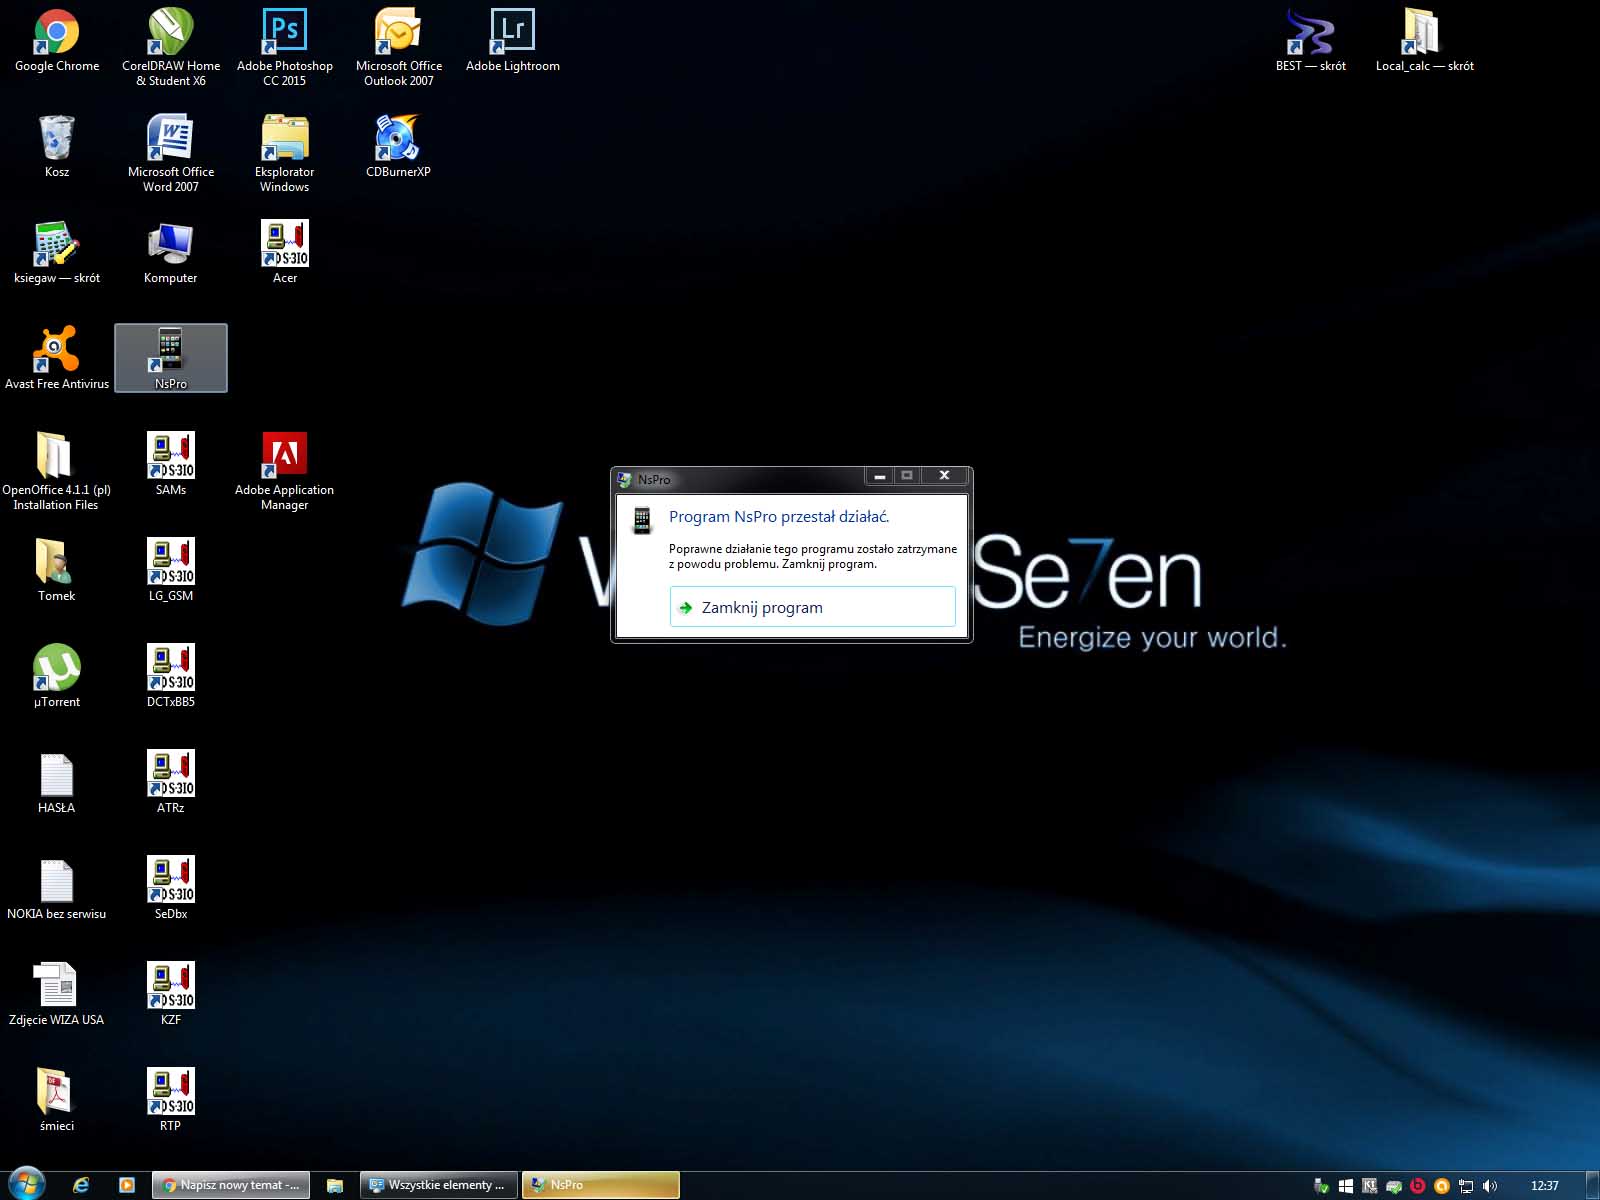Switch to Chrome window 'Napisz nowy temat'

point(231,1185)
